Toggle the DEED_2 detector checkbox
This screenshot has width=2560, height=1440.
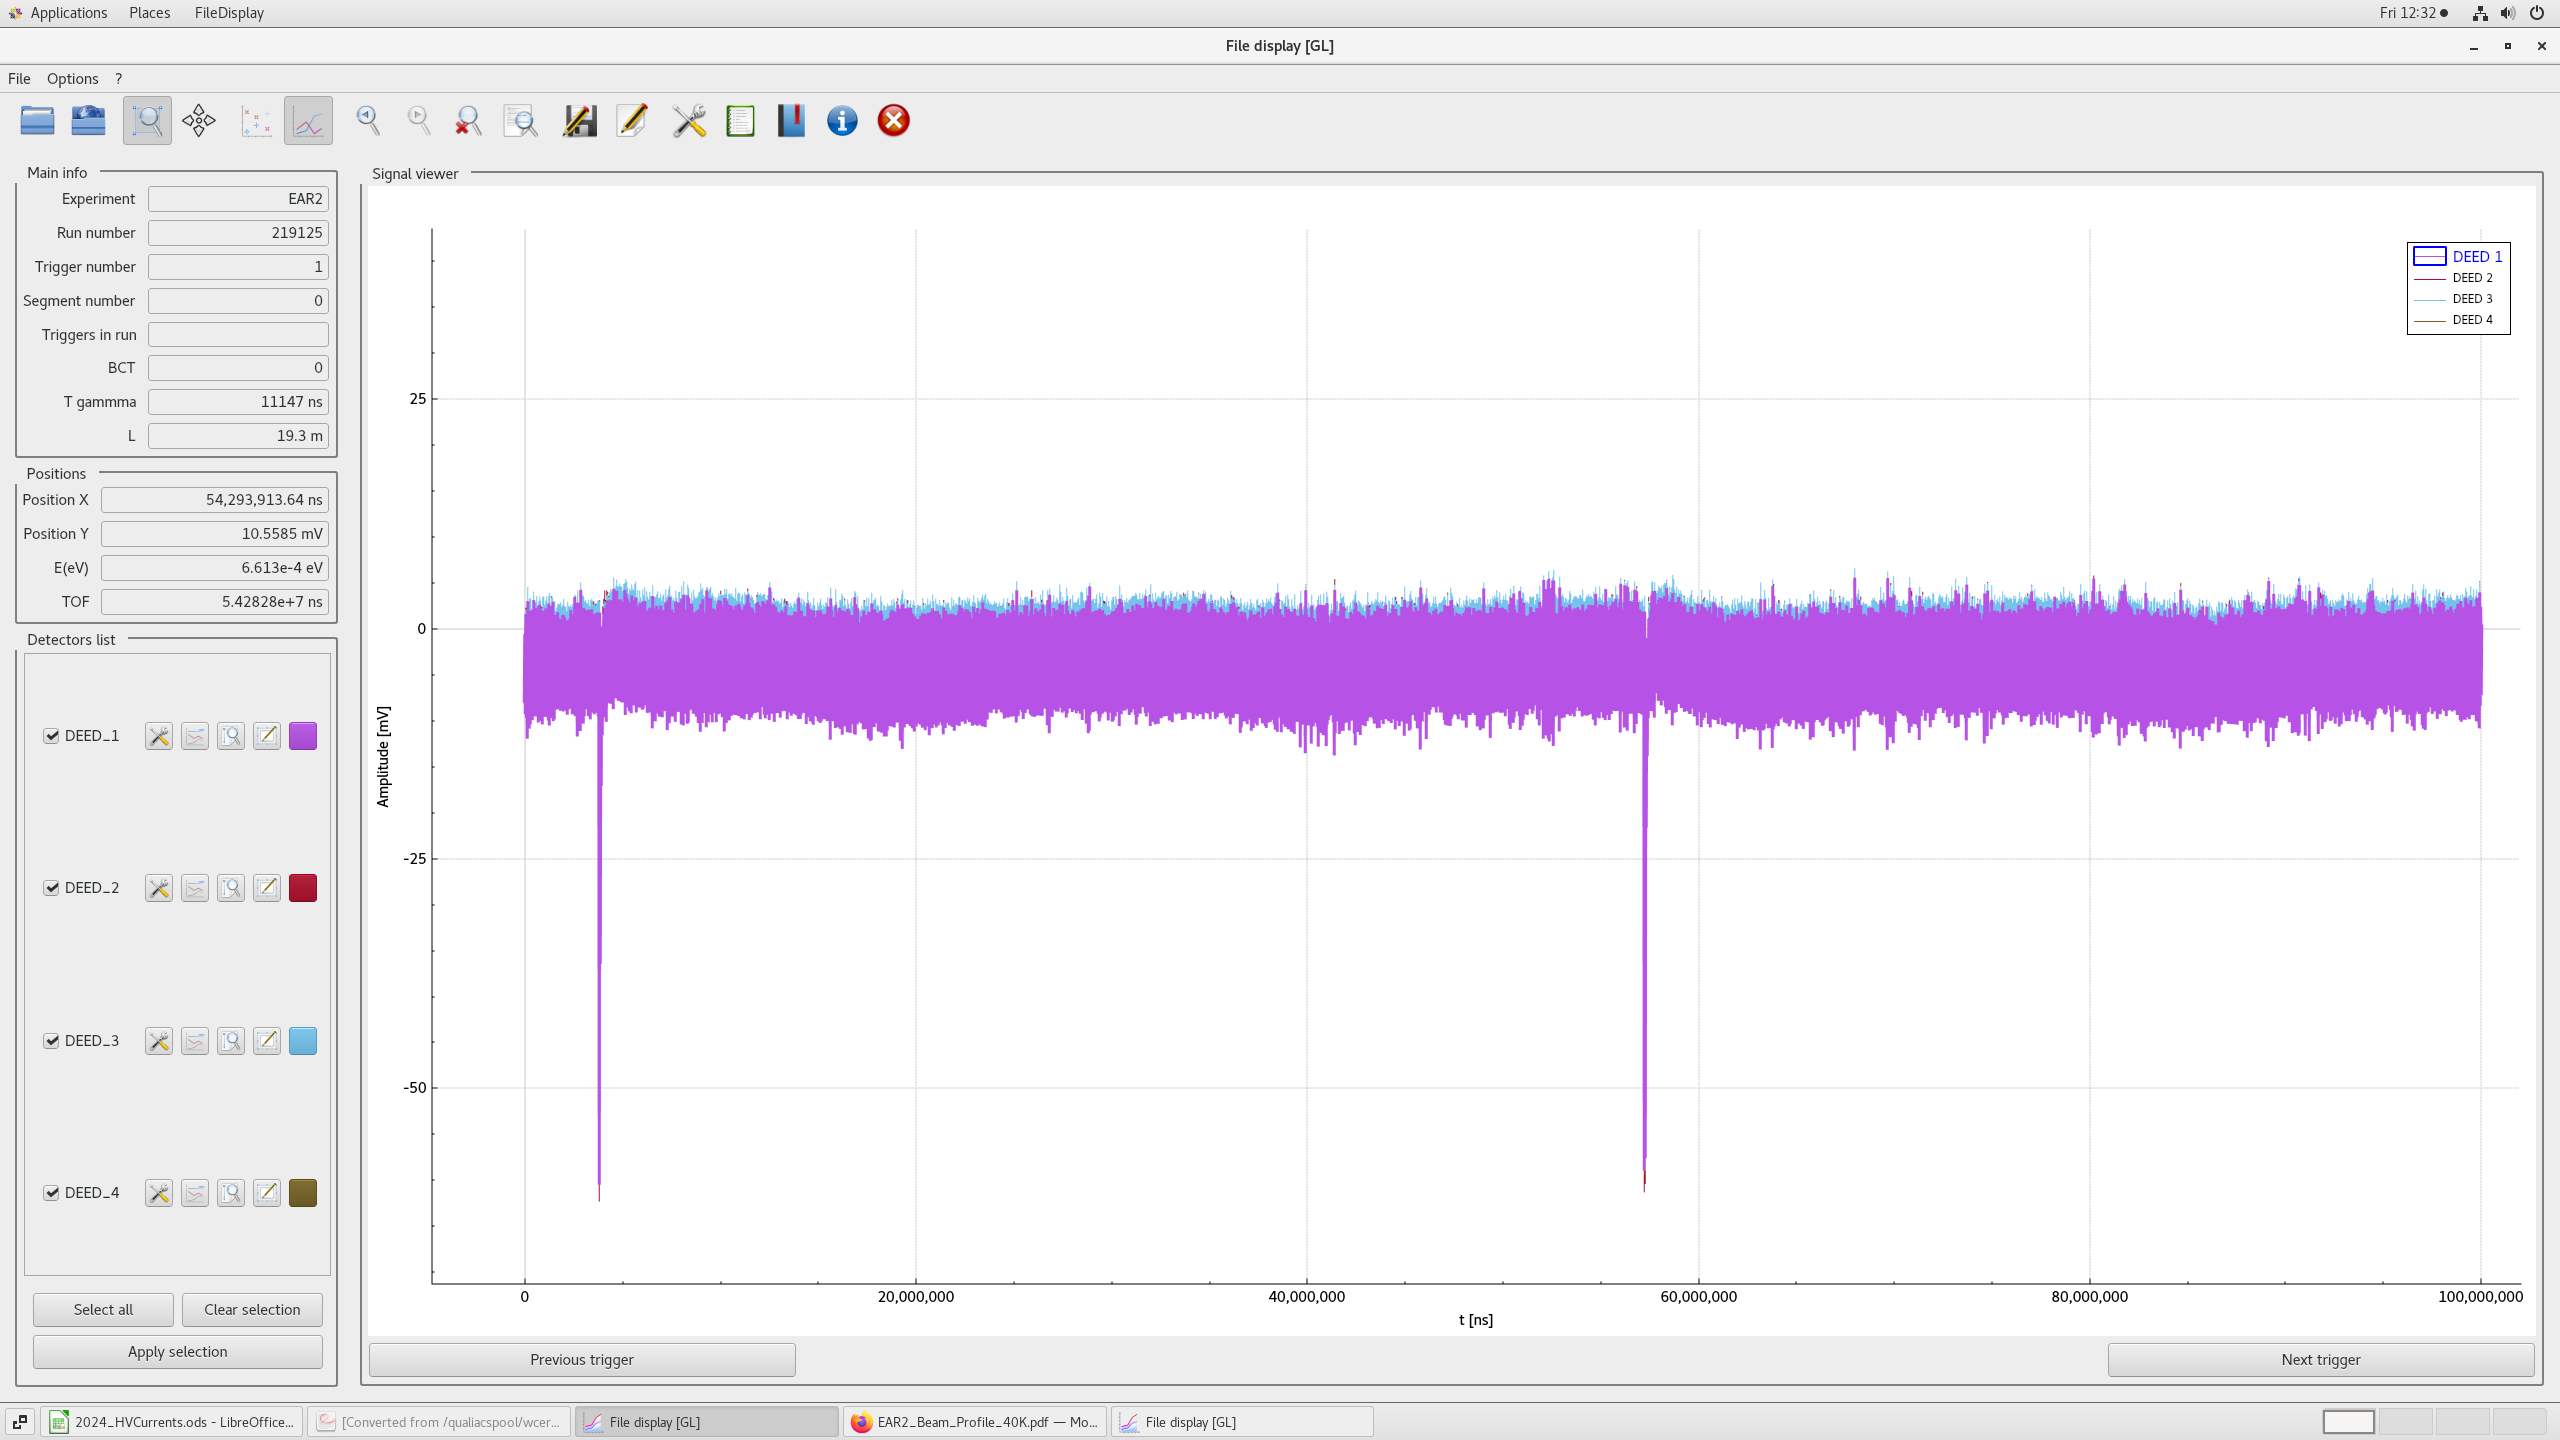click(x=52, y=888)
